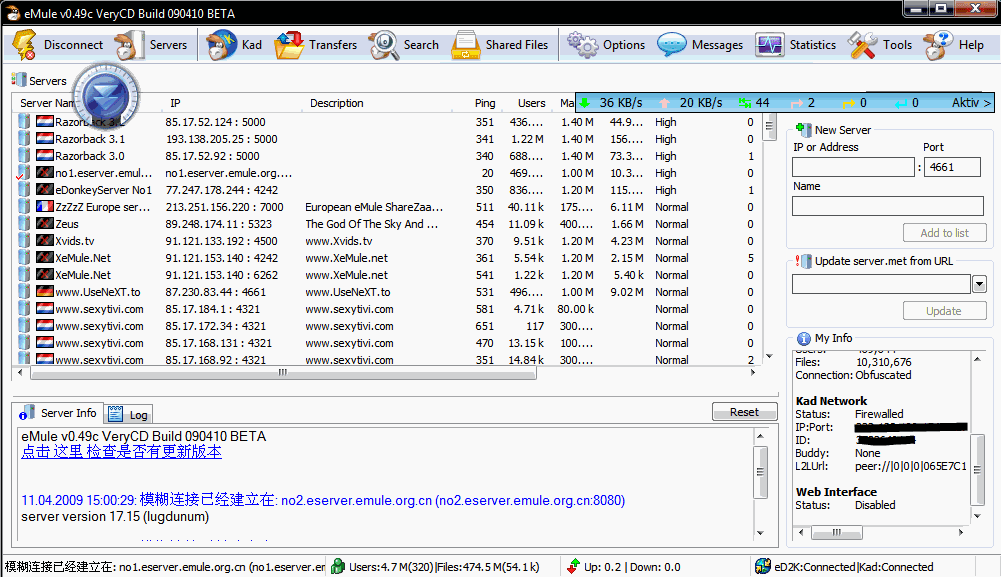Screen dimensions: 1001x577
Task: Click the New Server group icon
Action: click(x=803, y=130)
